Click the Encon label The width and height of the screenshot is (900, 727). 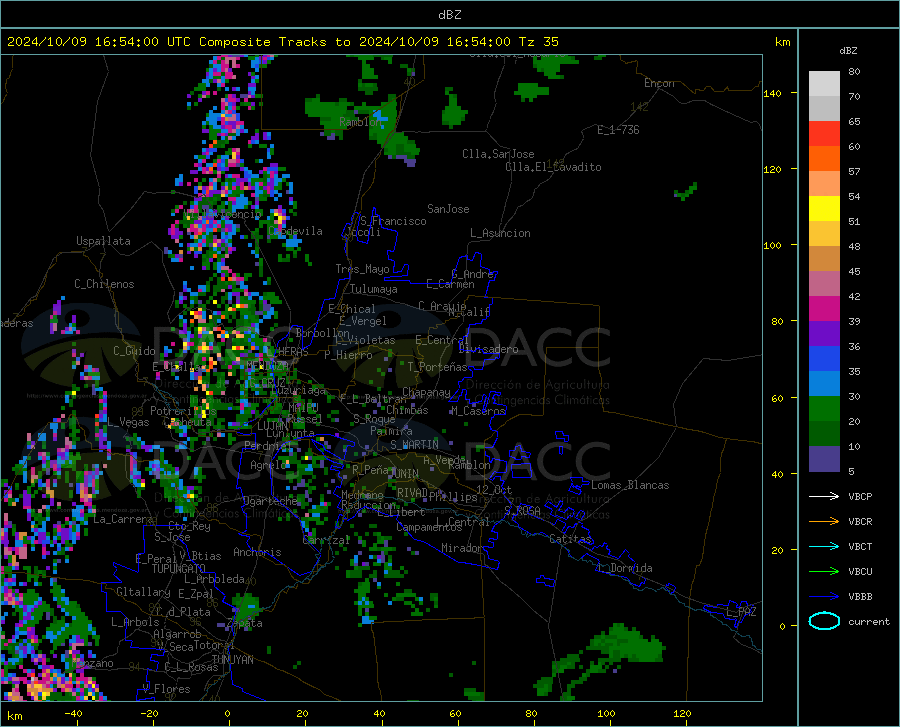[659, 83]
